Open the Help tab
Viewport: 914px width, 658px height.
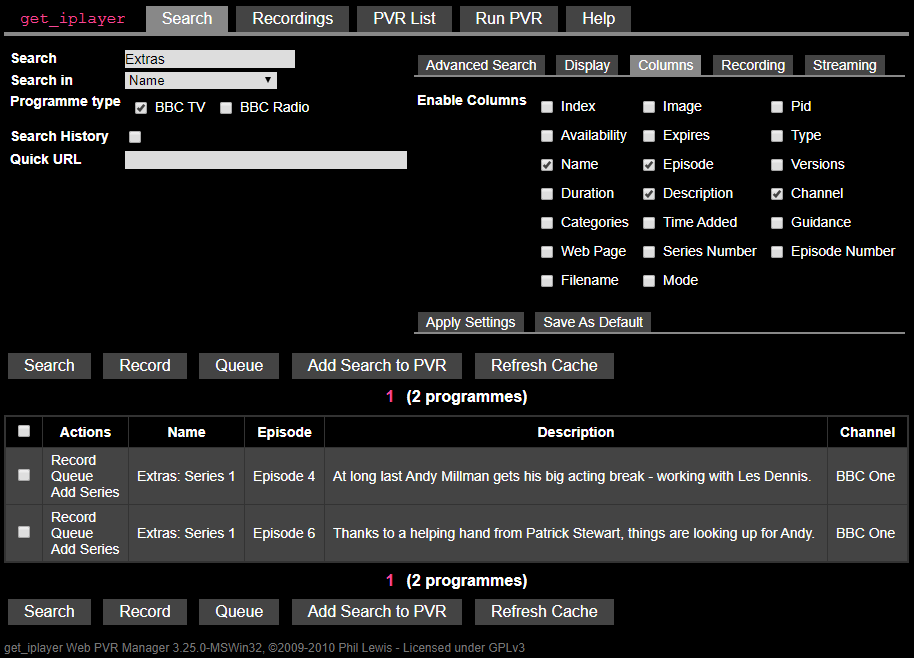coord(598,19)
